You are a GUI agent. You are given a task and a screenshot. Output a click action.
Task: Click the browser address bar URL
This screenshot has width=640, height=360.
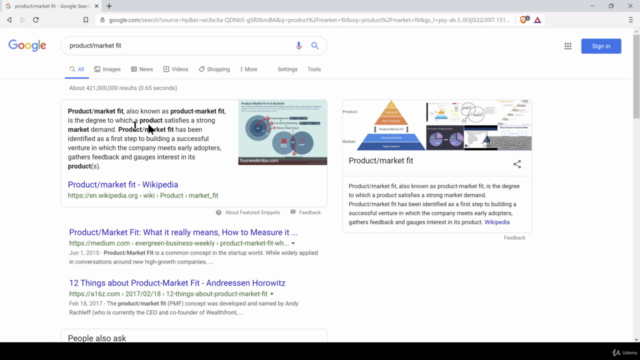coord(309,20)
